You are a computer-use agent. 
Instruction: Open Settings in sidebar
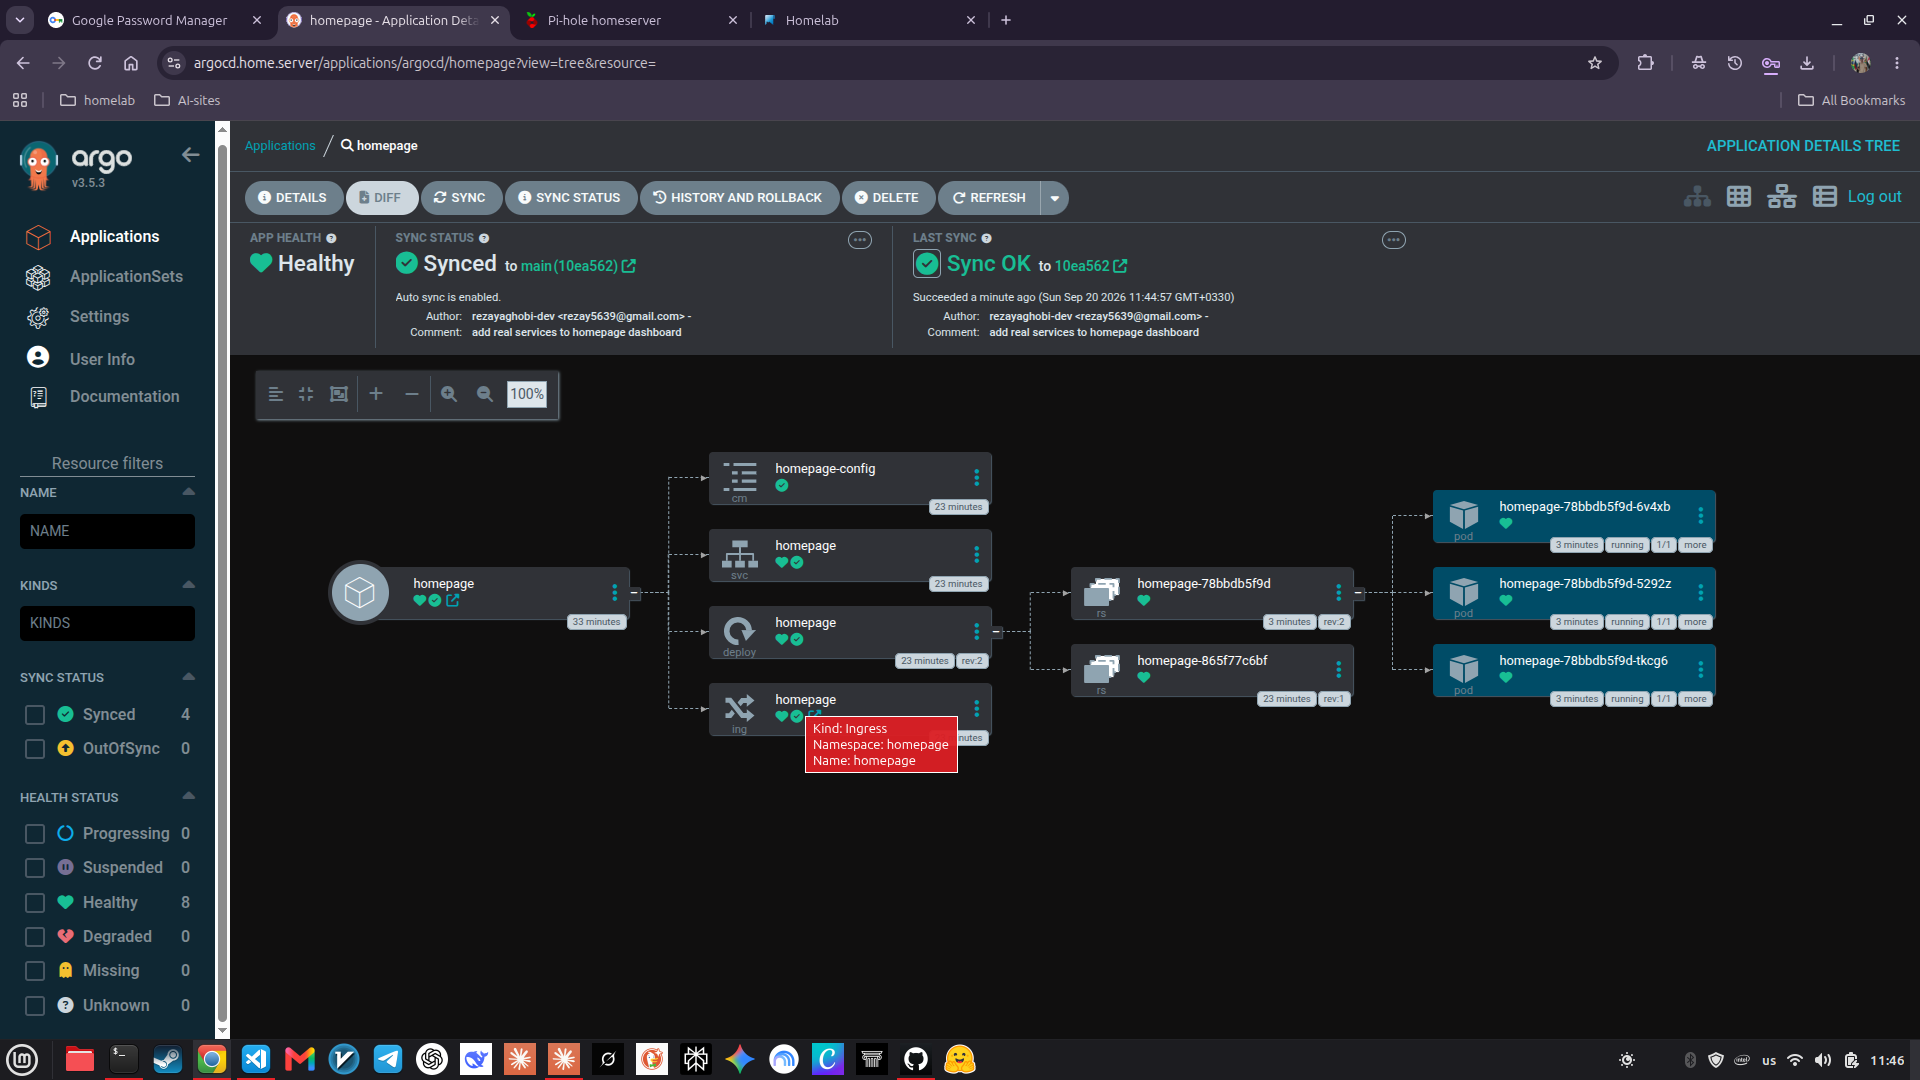point(99,317)
